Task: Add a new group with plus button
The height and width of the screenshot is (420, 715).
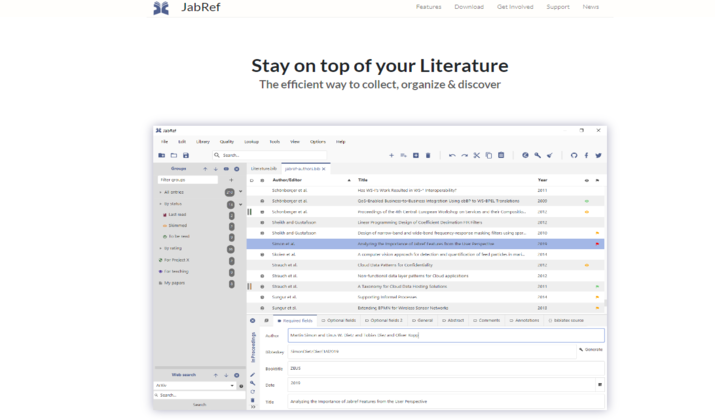Action: tap(231, 180)
